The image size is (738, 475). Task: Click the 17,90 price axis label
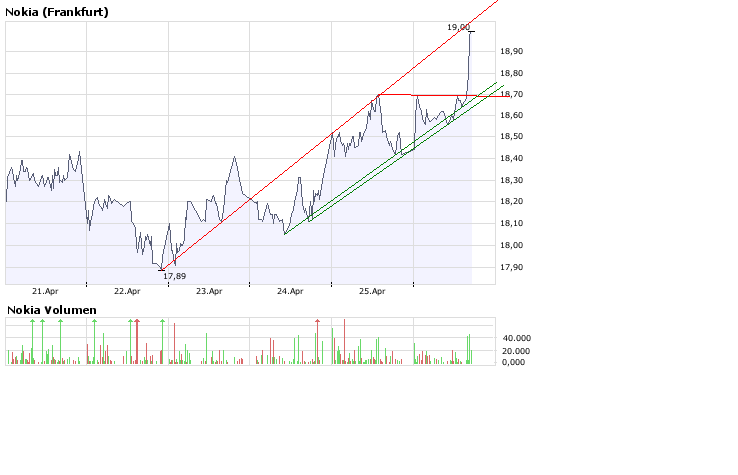coord(512,267)
